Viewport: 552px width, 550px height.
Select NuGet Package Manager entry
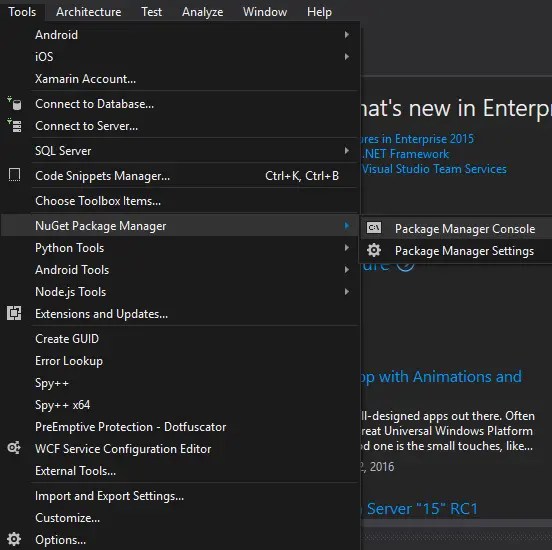[180, 226]
